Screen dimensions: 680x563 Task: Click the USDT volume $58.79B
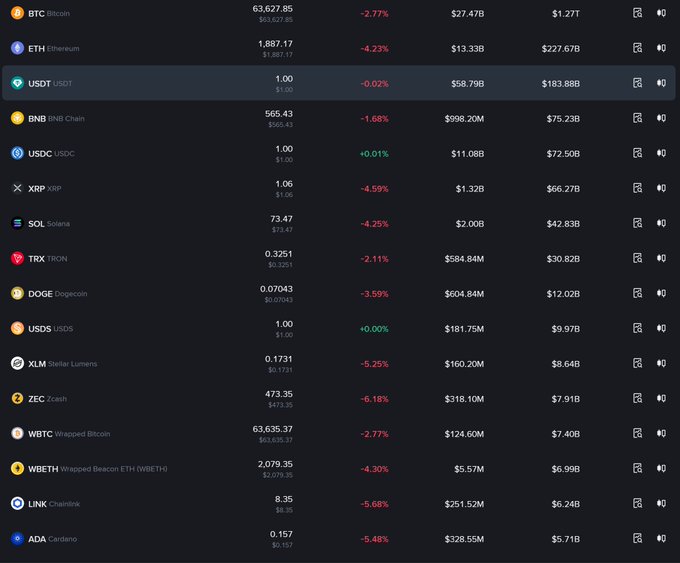(x=468, y=84)
